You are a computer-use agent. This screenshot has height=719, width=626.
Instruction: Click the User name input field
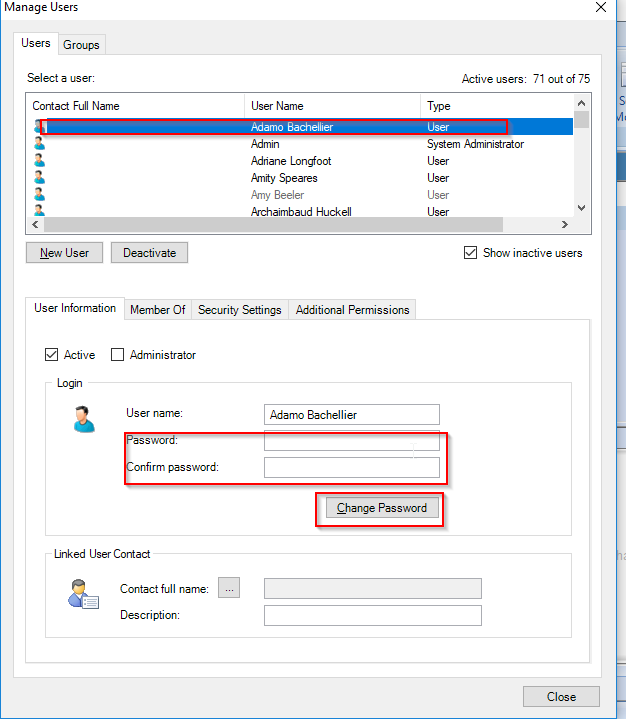click(352, 415)
